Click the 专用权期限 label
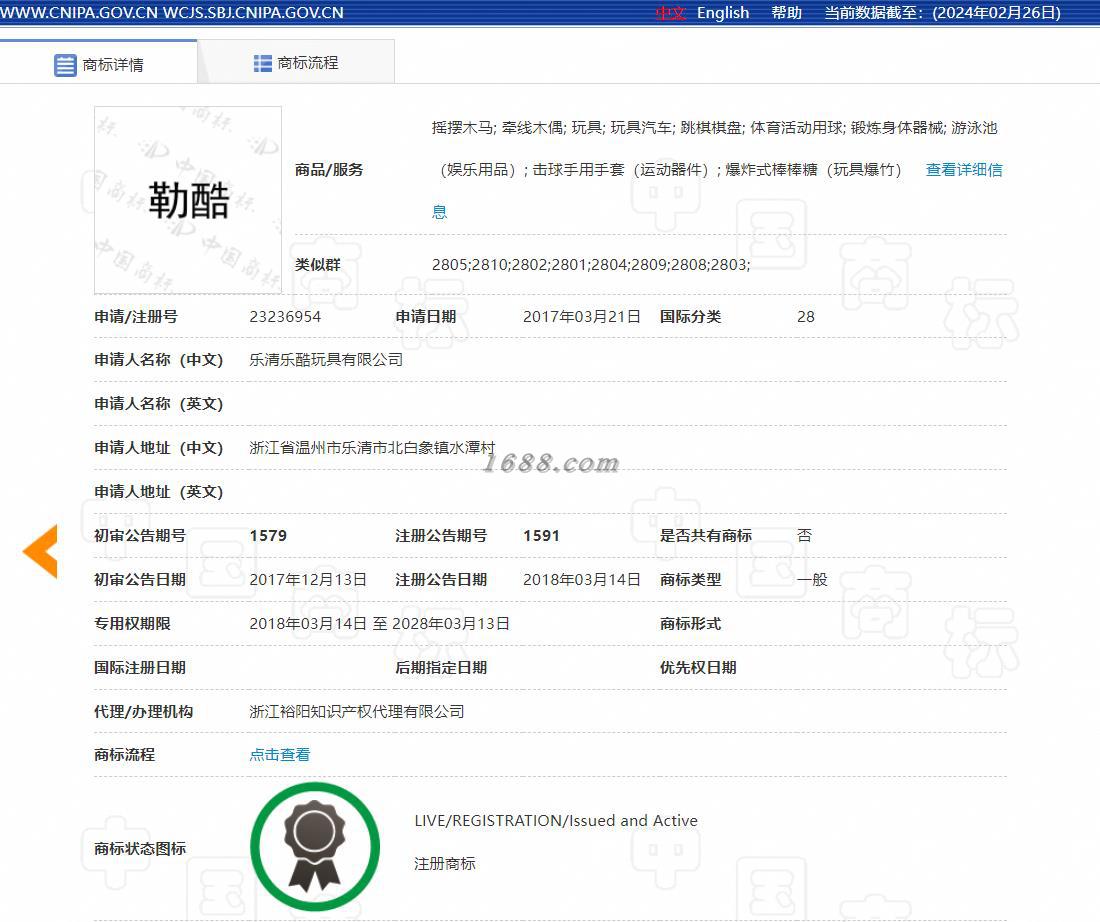Screen dimensions: 1100x922 [x=133, y=624]
